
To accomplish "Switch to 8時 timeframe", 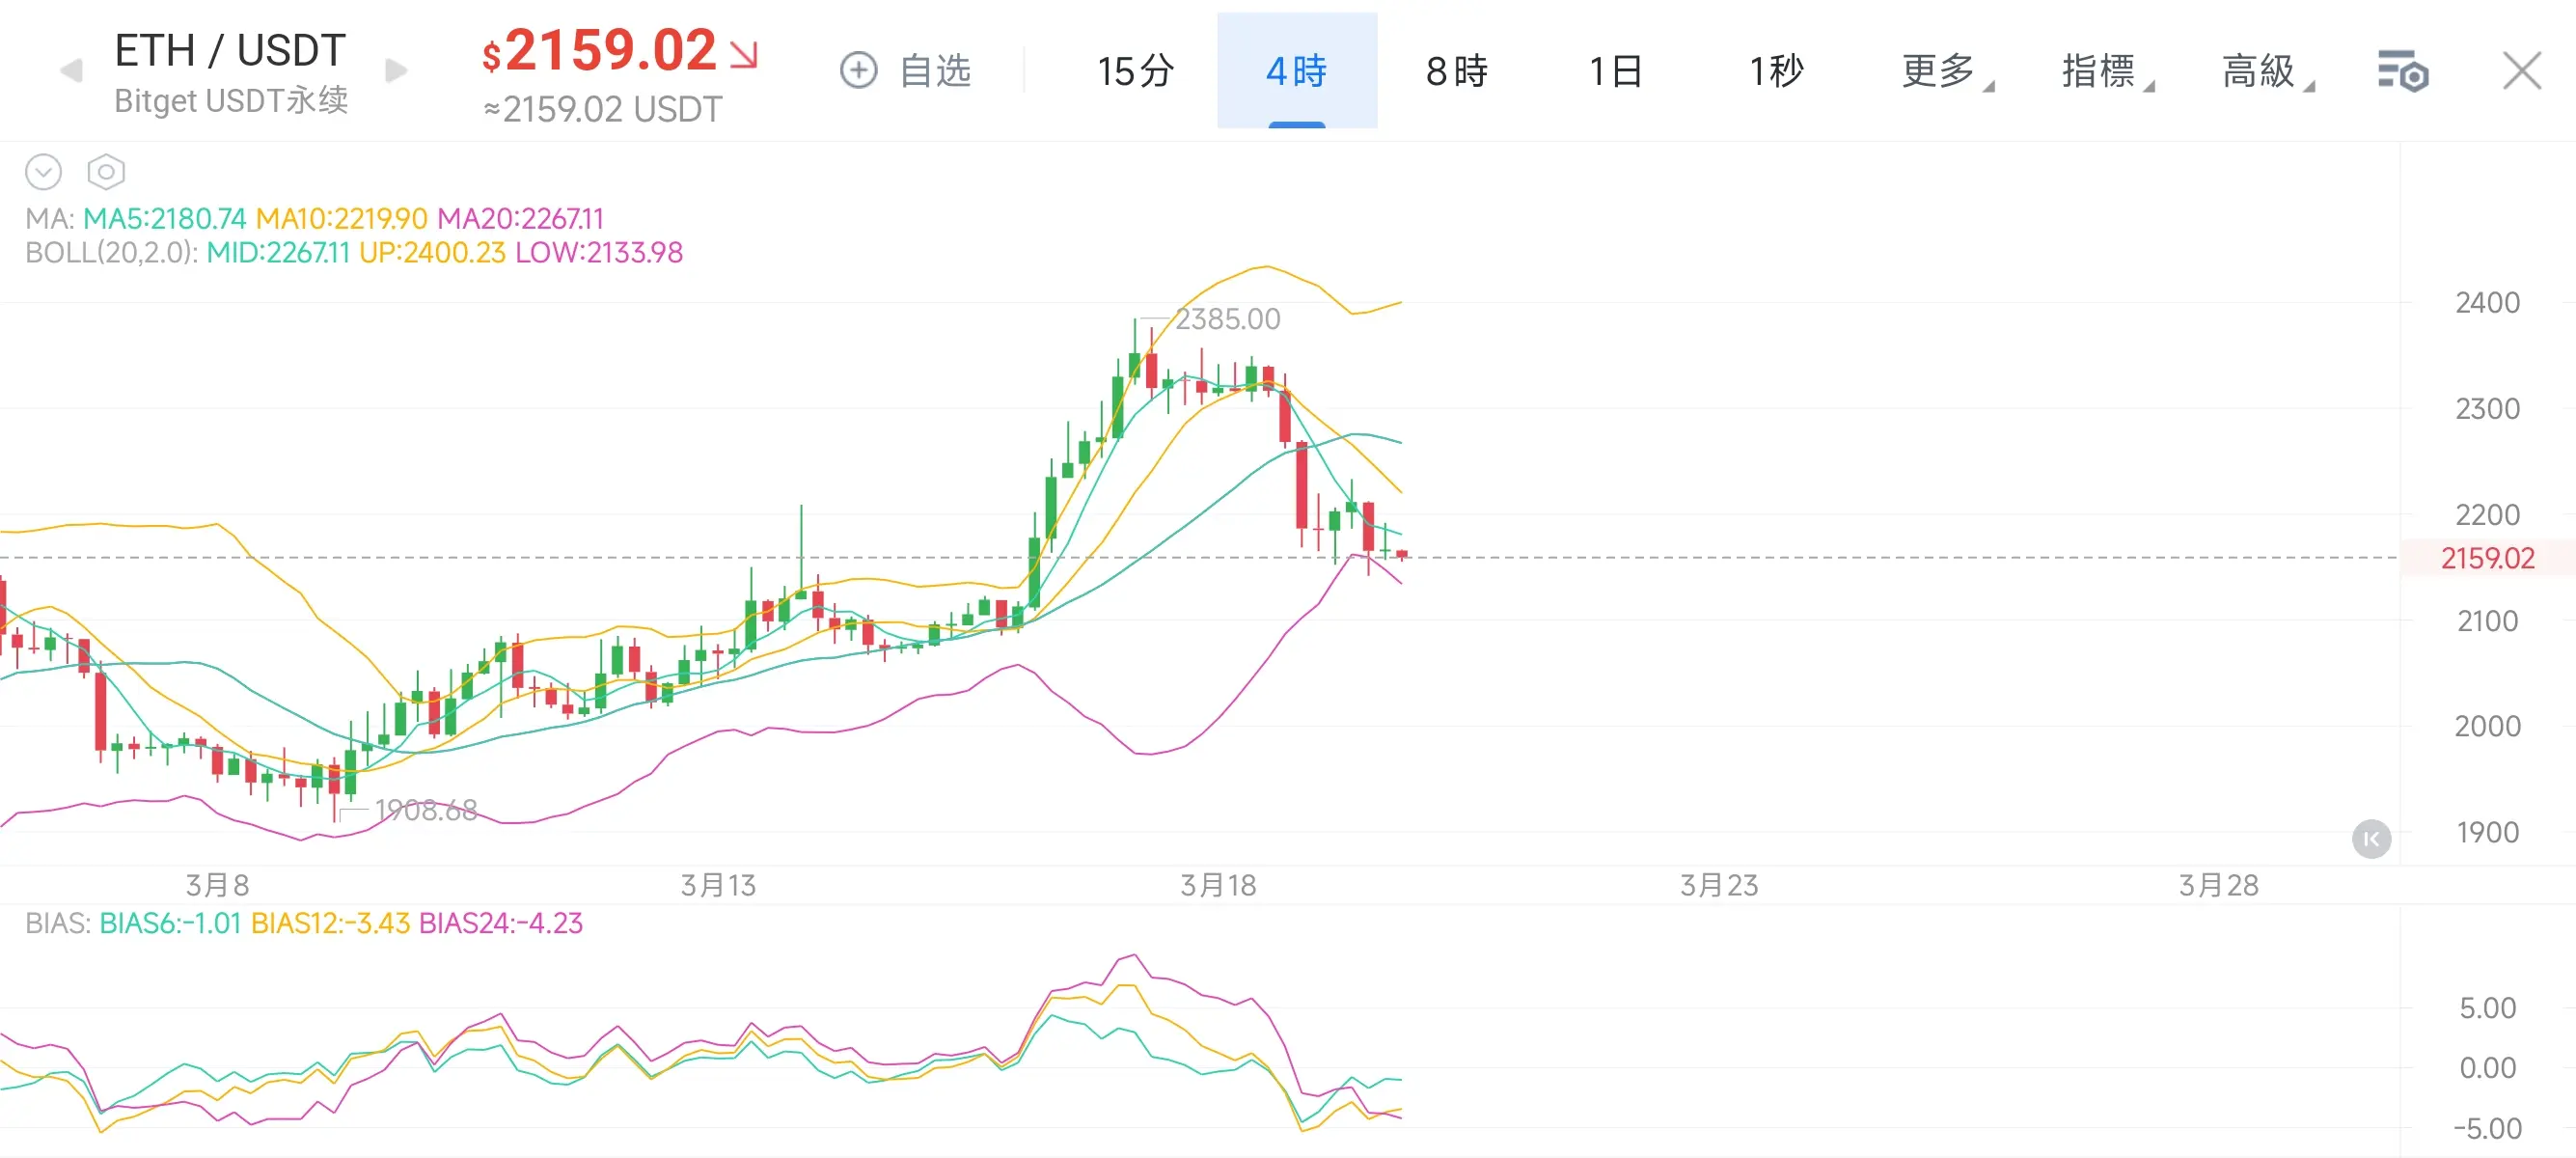I will coord(1457,71).
